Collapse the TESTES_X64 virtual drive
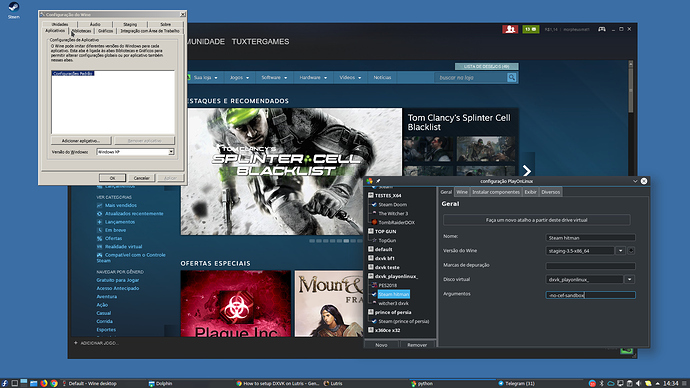Viewport: 690px width, 388px height. pyautogui.click(x=371, y=195)
